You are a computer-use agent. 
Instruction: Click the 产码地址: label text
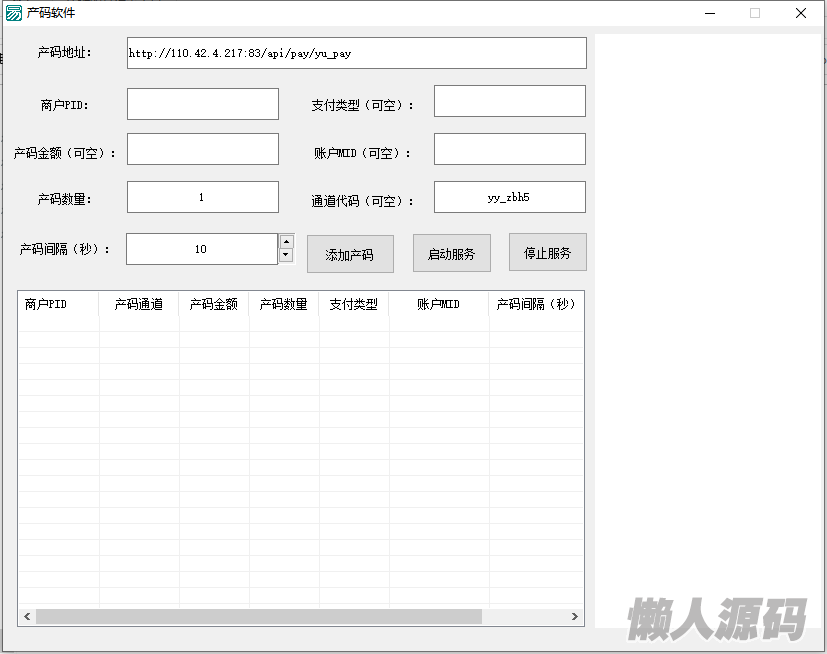[64, 52]
